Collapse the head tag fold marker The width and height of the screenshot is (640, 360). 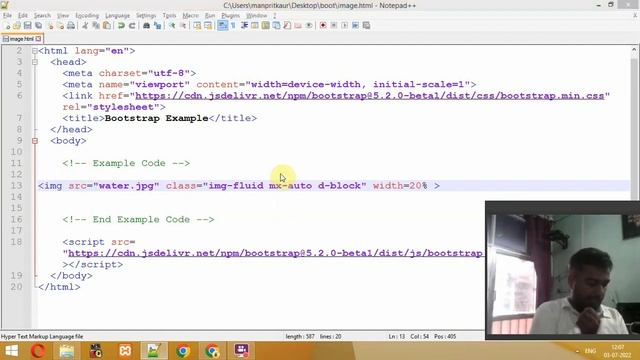35,62
